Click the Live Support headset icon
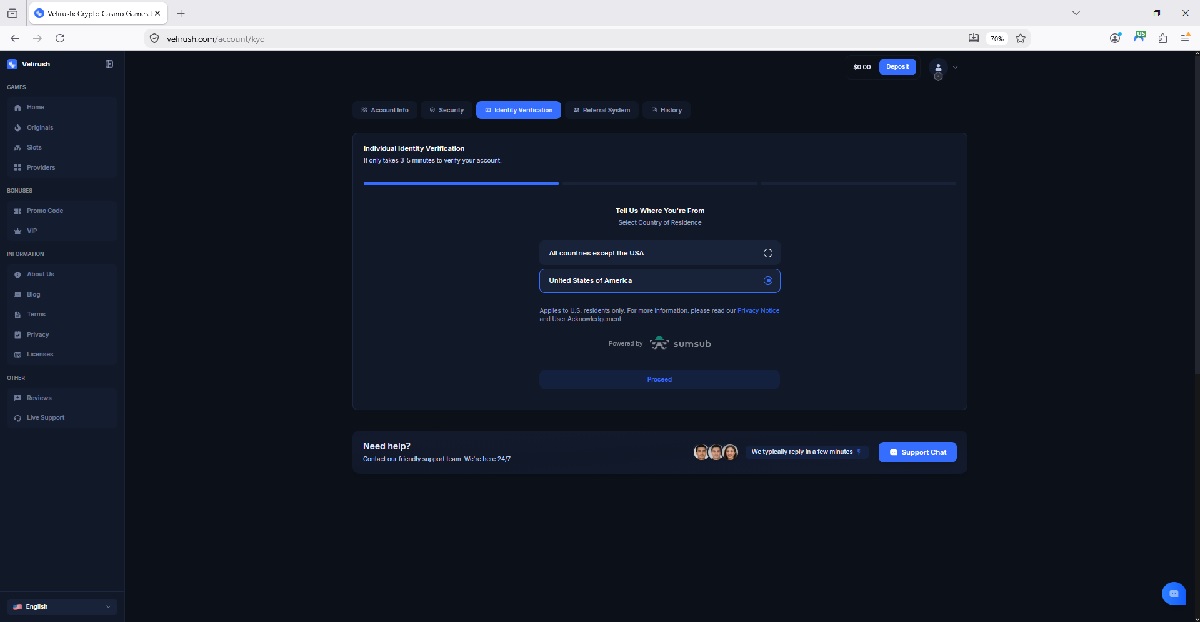This screenshot has height=622, width=1200. click(x=17, y=418)
